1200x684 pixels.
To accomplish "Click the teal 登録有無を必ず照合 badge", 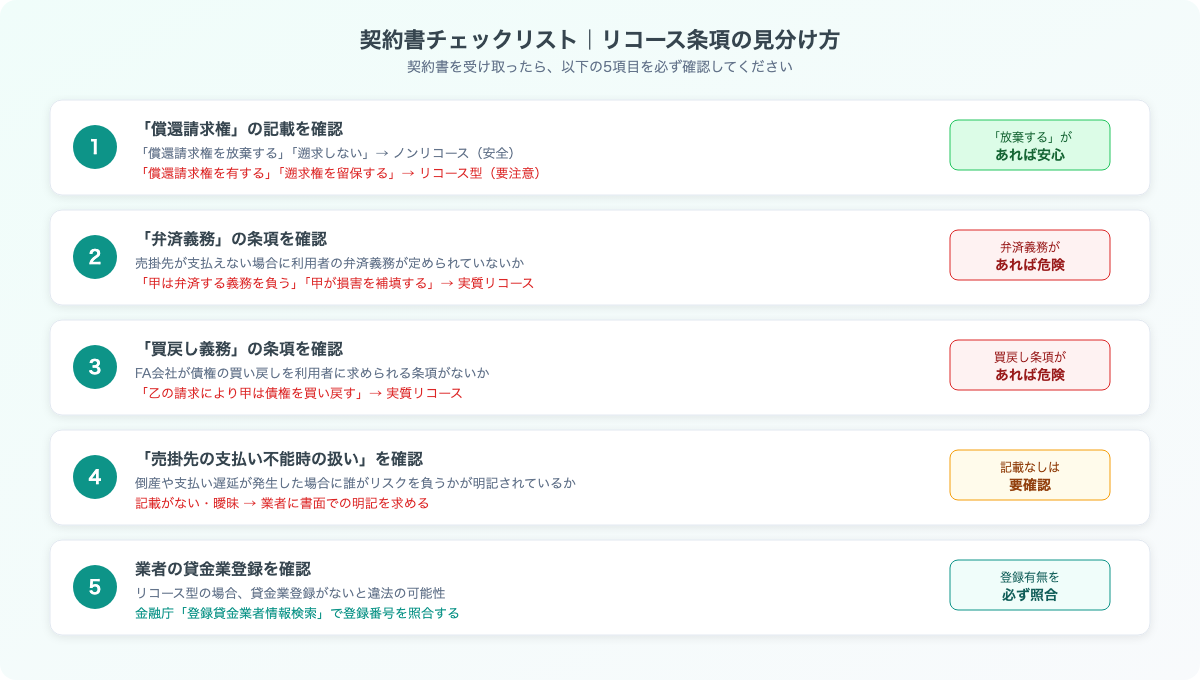I will 1029,586.
